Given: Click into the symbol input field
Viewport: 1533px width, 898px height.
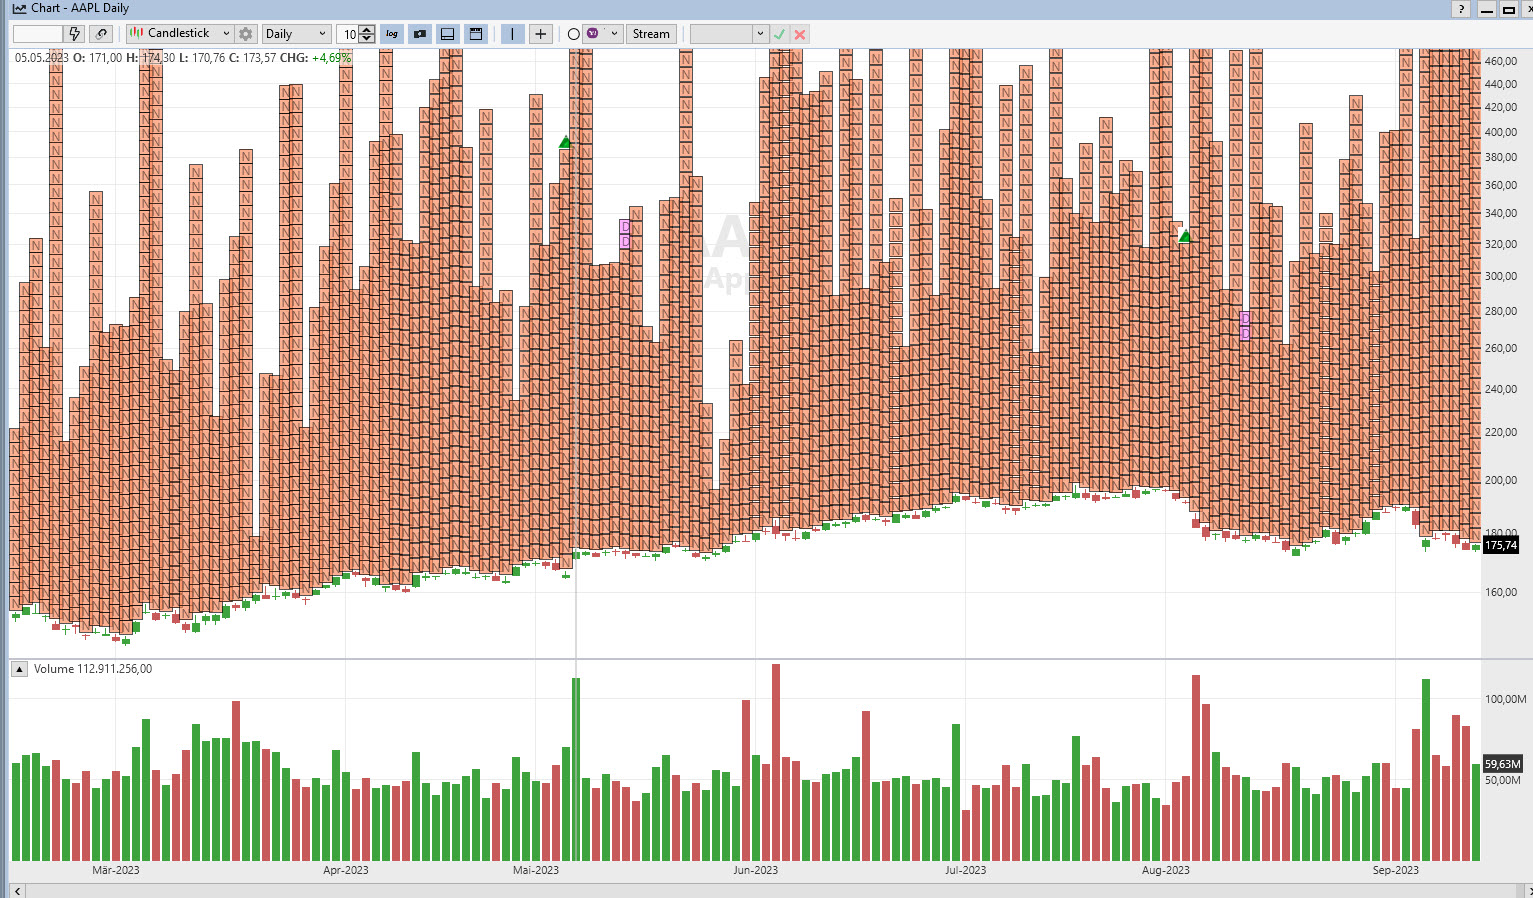Looking at the screenshot, I should [x=38, y=34].
